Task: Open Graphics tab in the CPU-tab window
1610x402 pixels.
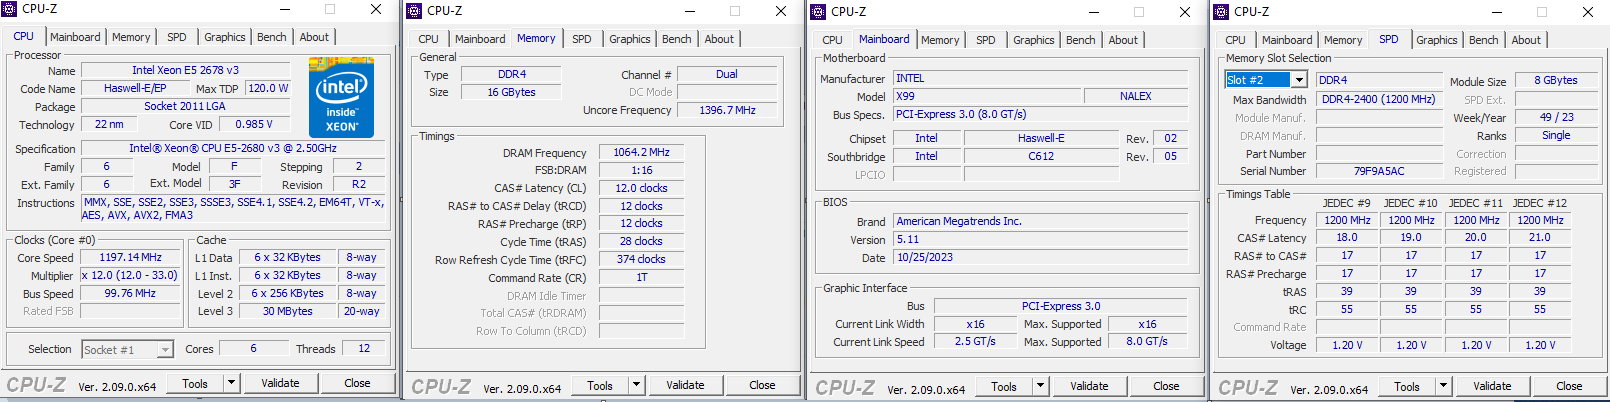Action: [x=225, y=37]
